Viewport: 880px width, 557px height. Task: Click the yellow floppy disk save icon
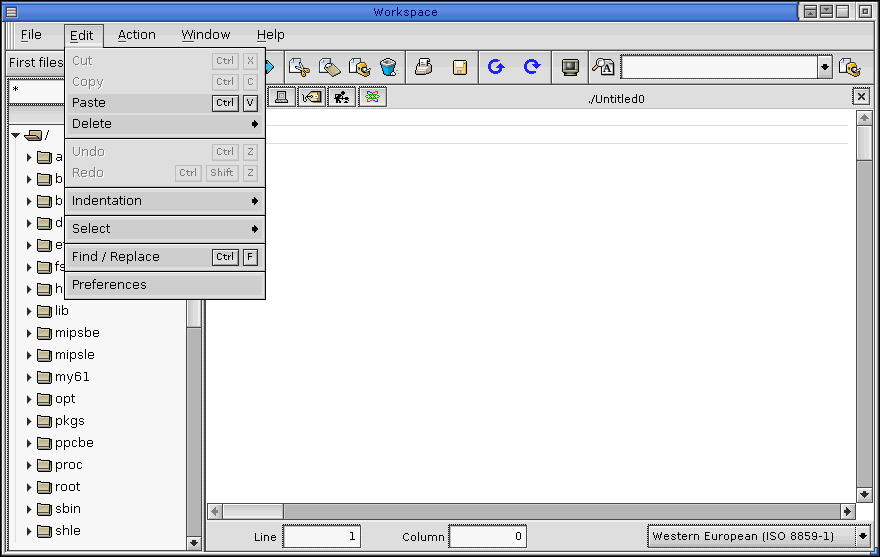tap(459, 67)
